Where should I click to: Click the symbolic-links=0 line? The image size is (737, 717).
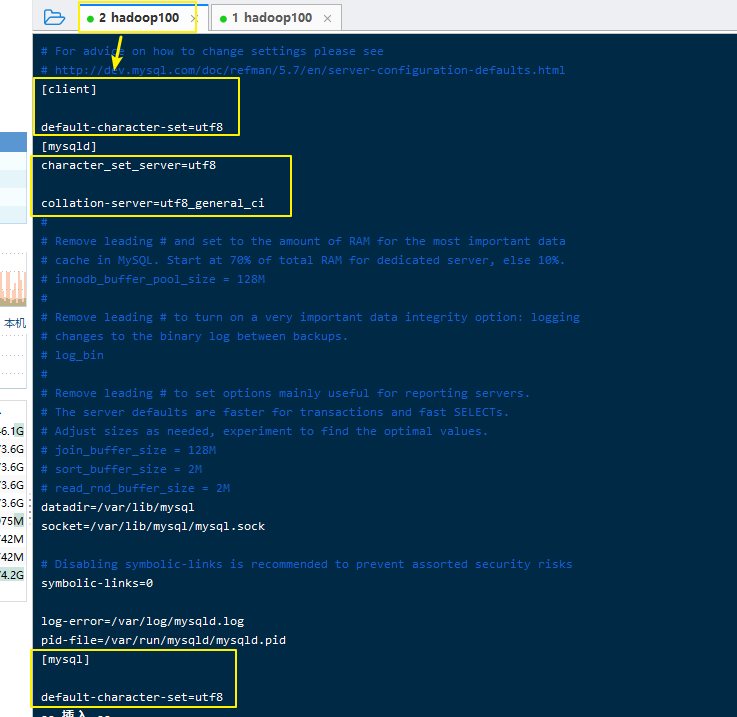pos(97,583)
